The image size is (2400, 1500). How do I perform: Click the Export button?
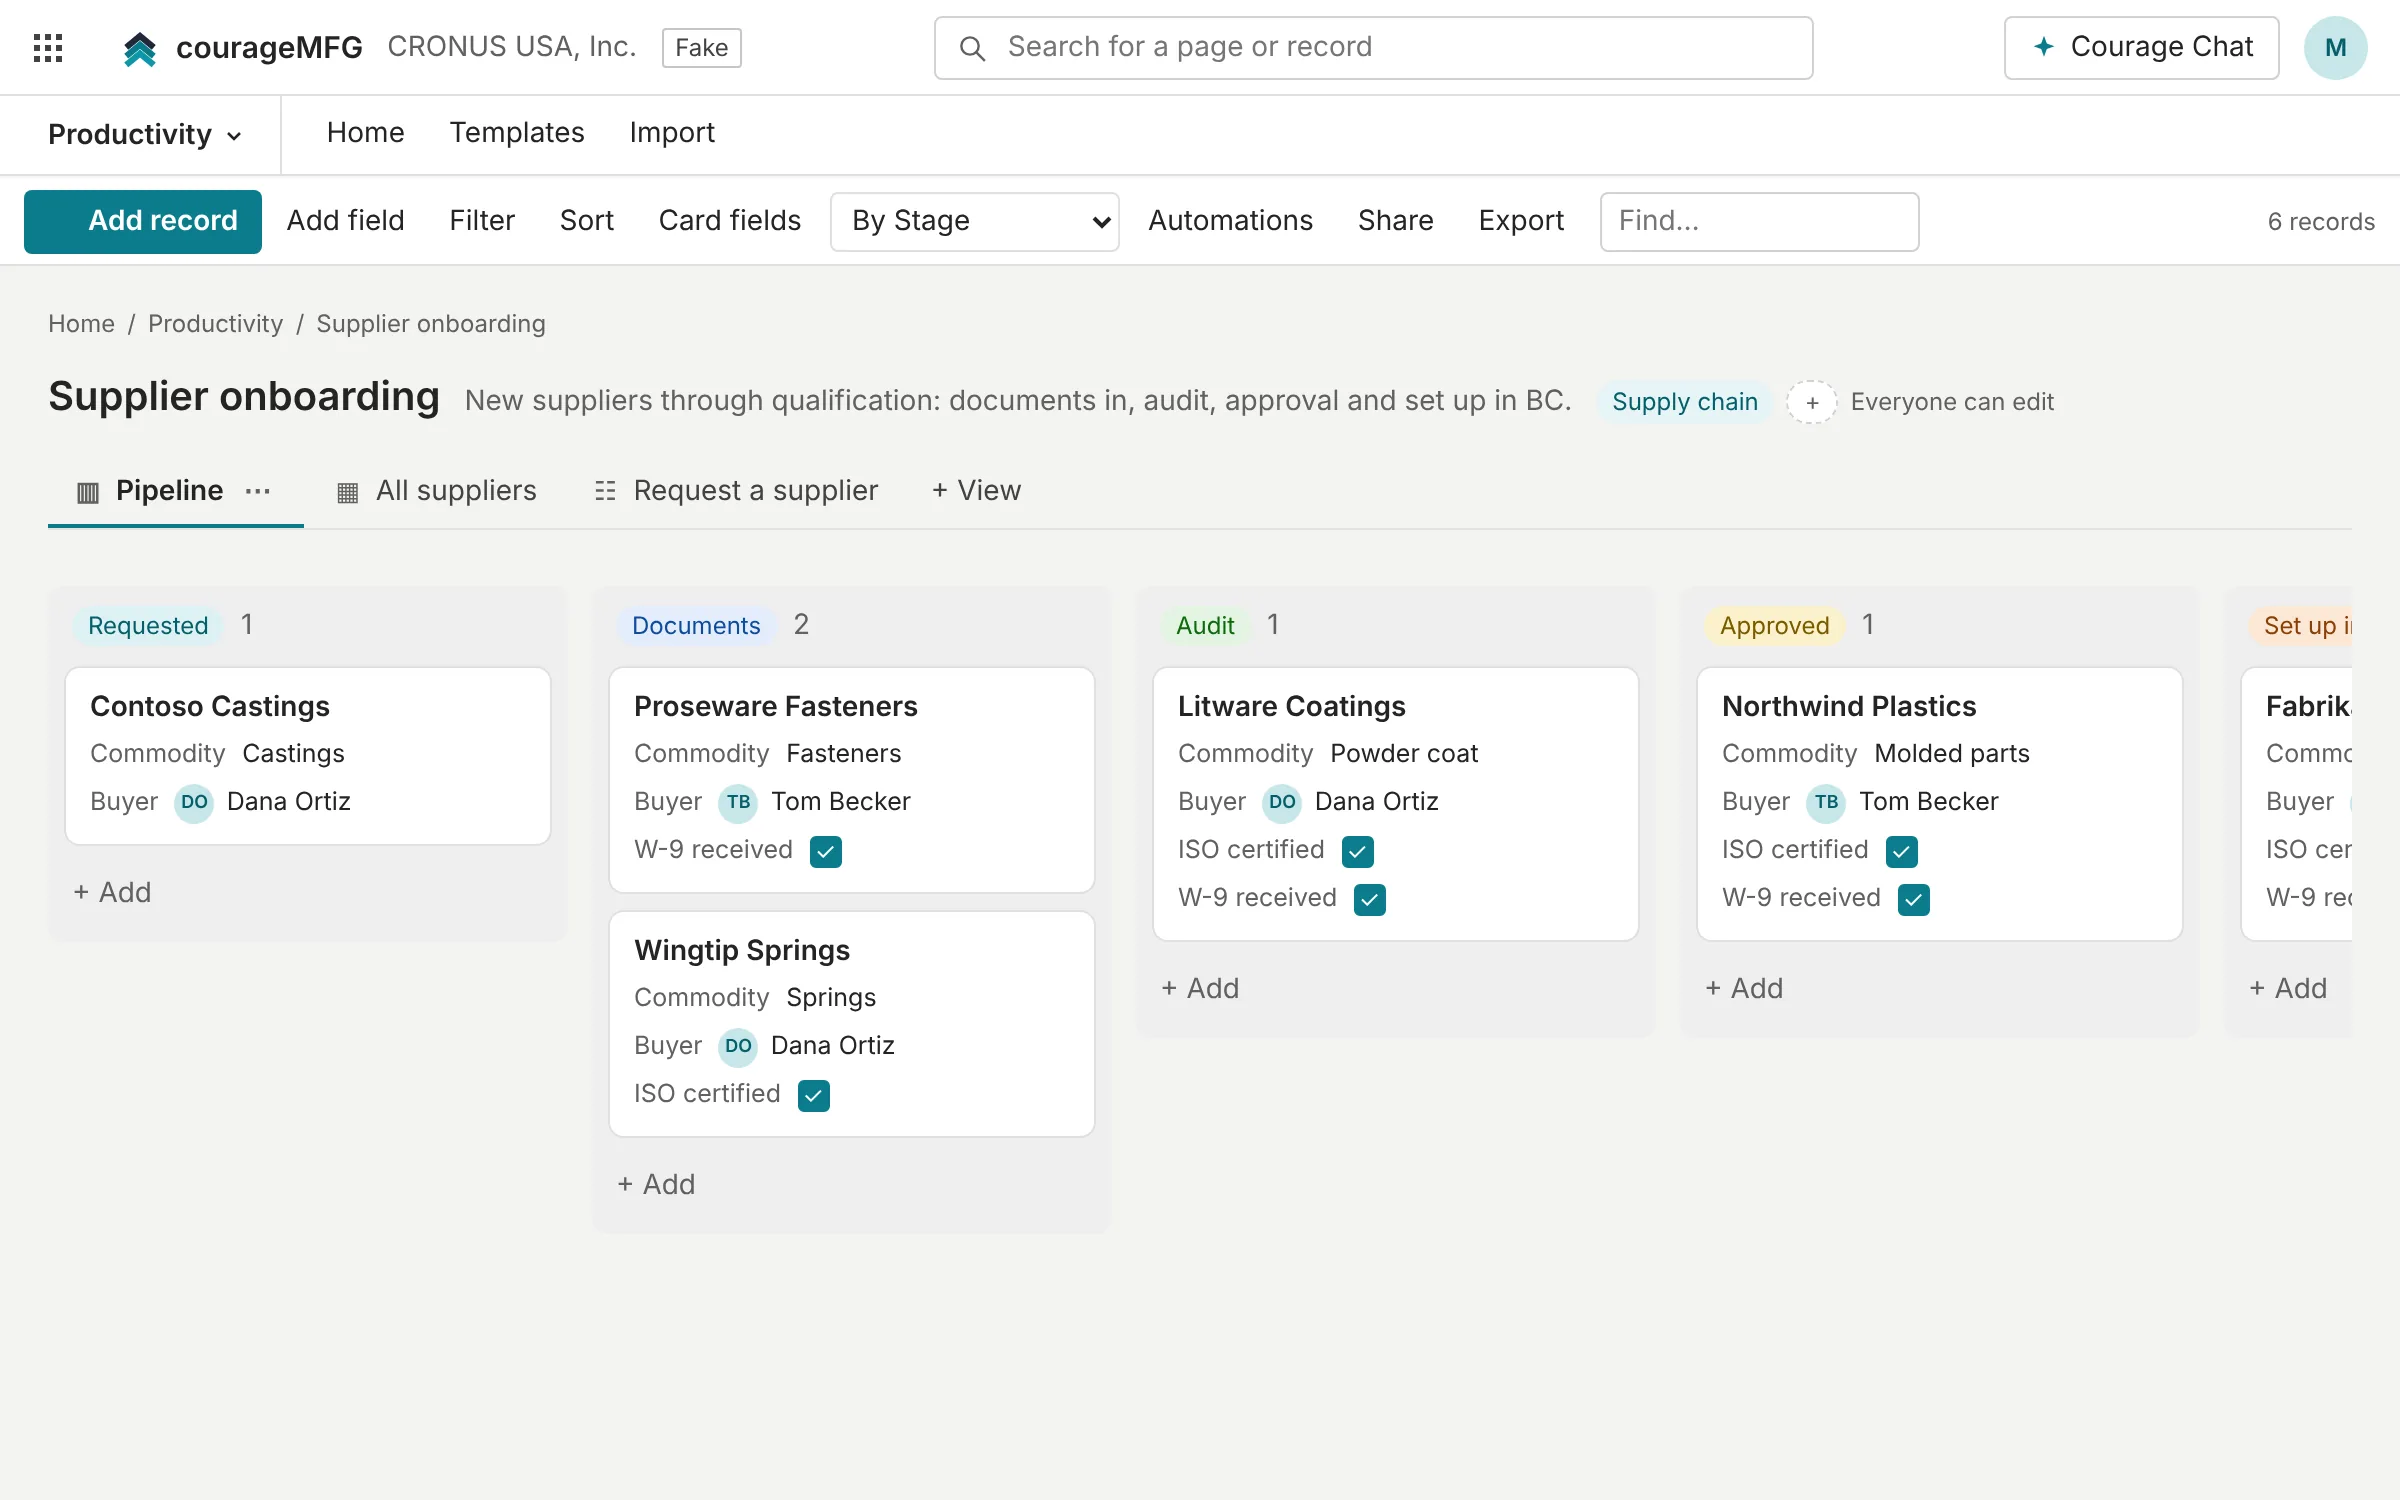pyautogui.click(x=1522, y=220)
